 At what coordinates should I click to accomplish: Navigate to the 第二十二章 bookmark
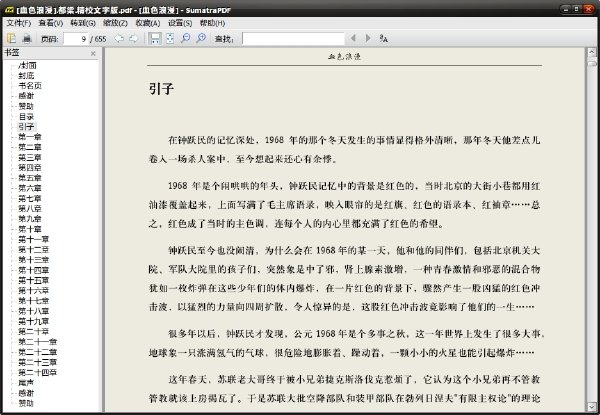38,352
